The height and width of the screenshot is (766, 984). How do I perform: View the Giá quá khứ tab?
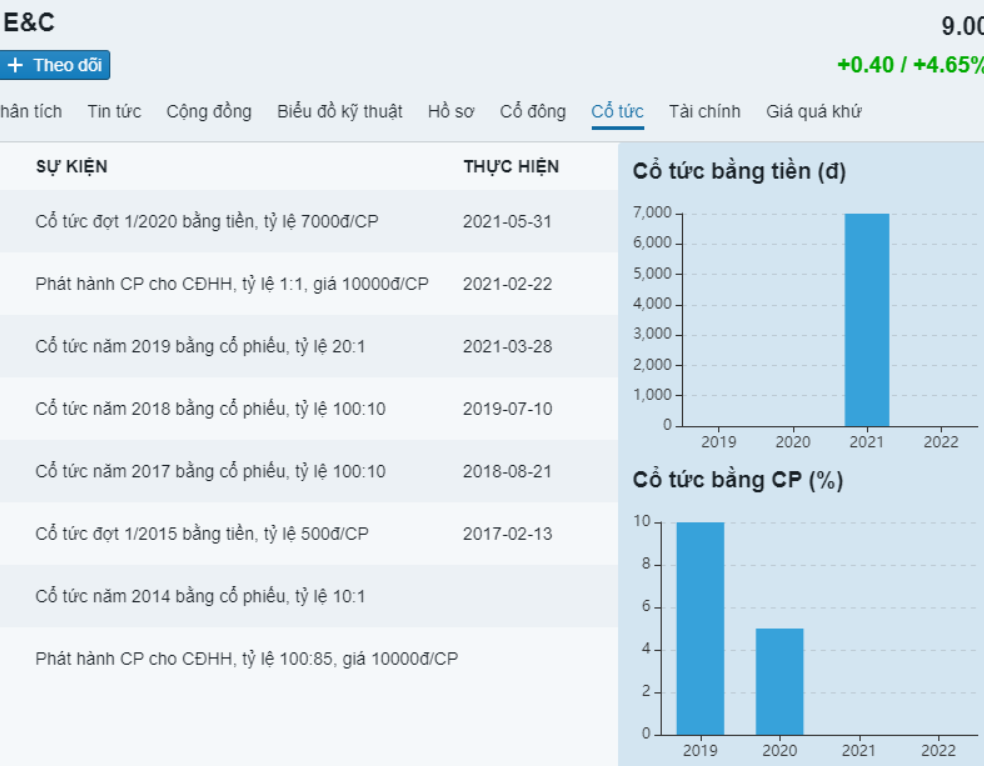tap(813, 111)
